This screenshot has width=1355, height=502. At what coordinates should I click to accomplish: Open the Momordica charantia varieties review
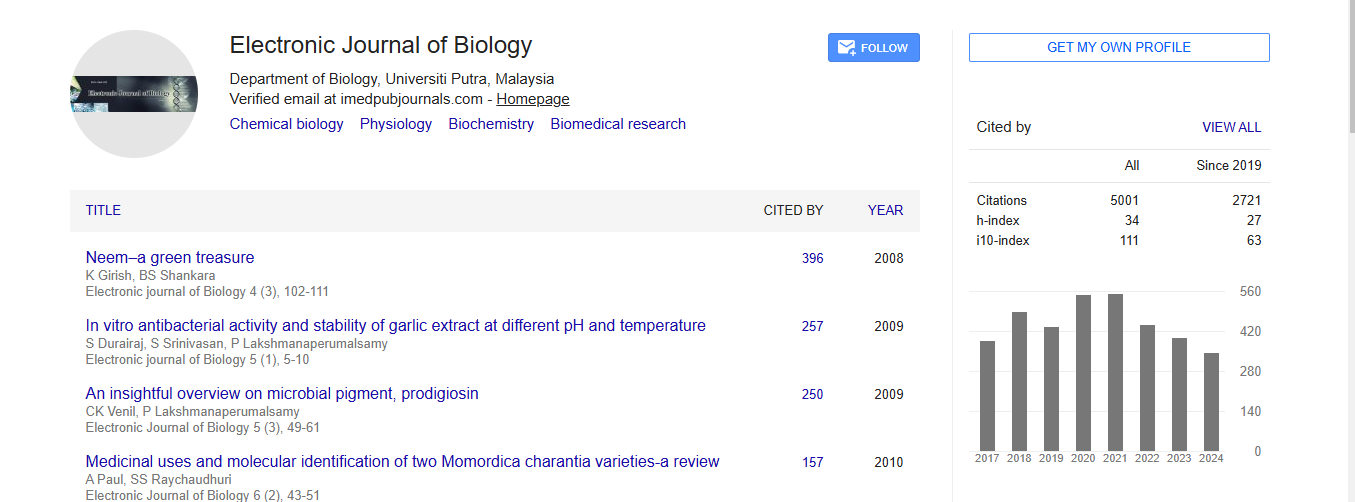402,461
